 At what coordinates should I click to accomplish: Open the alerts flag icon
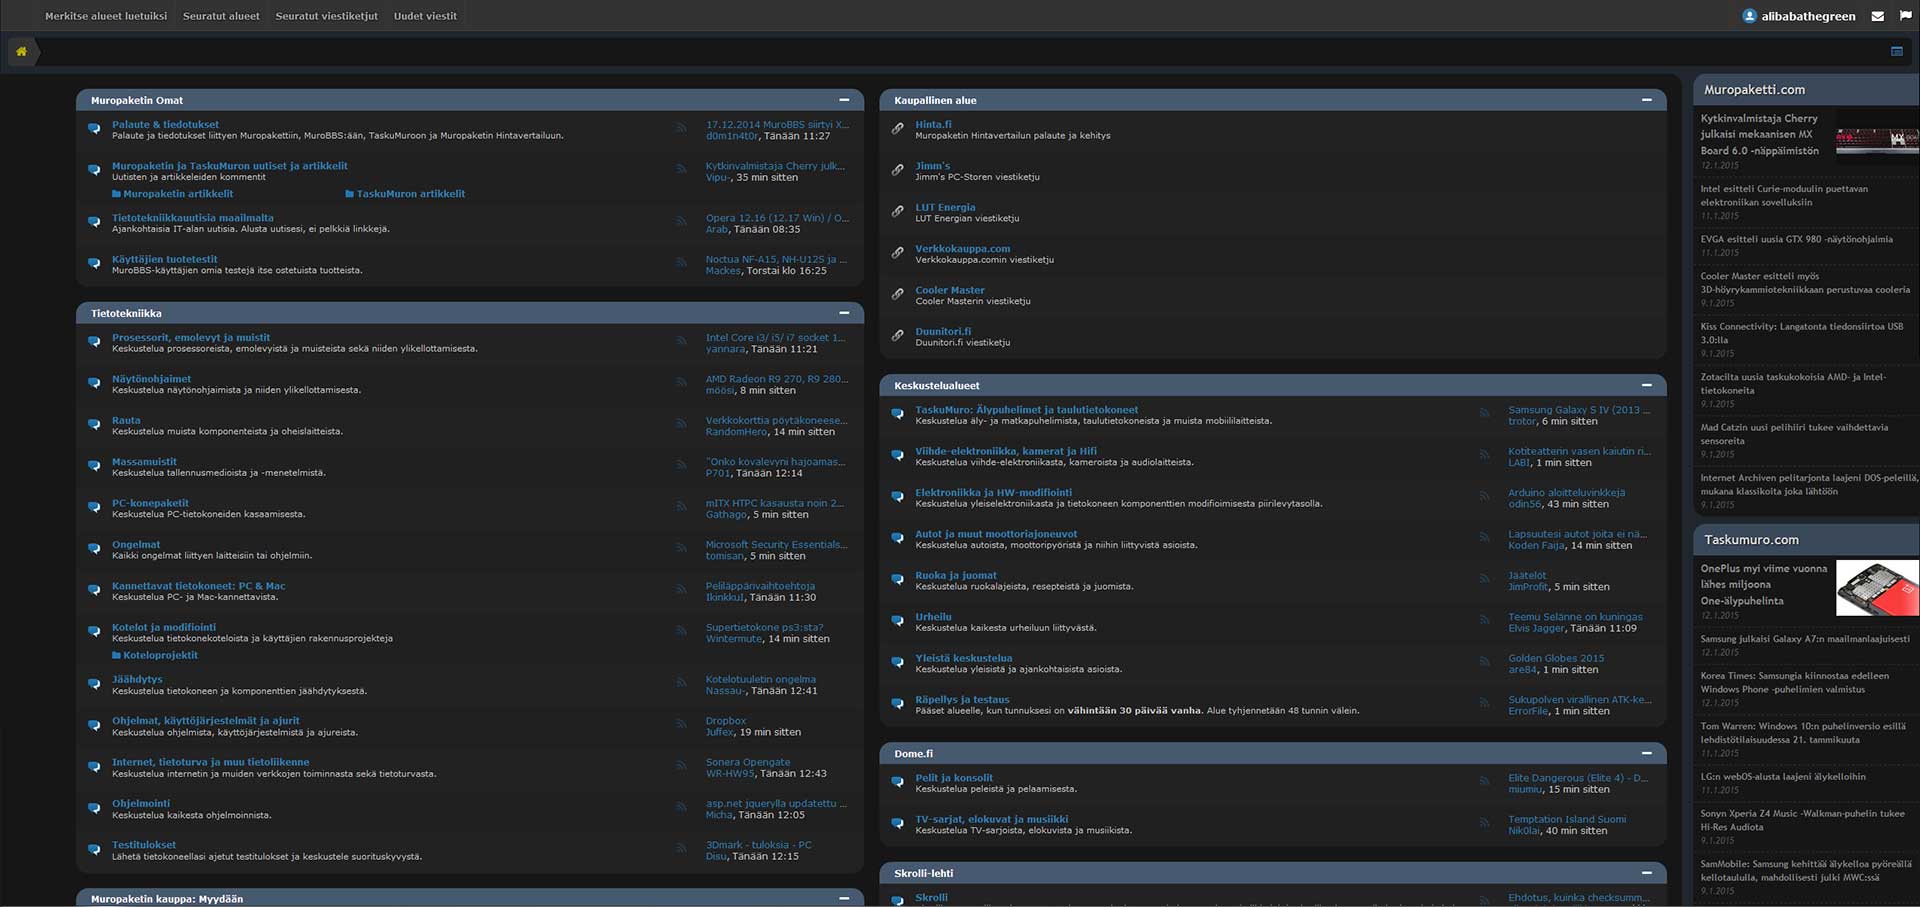(1906, 16)
